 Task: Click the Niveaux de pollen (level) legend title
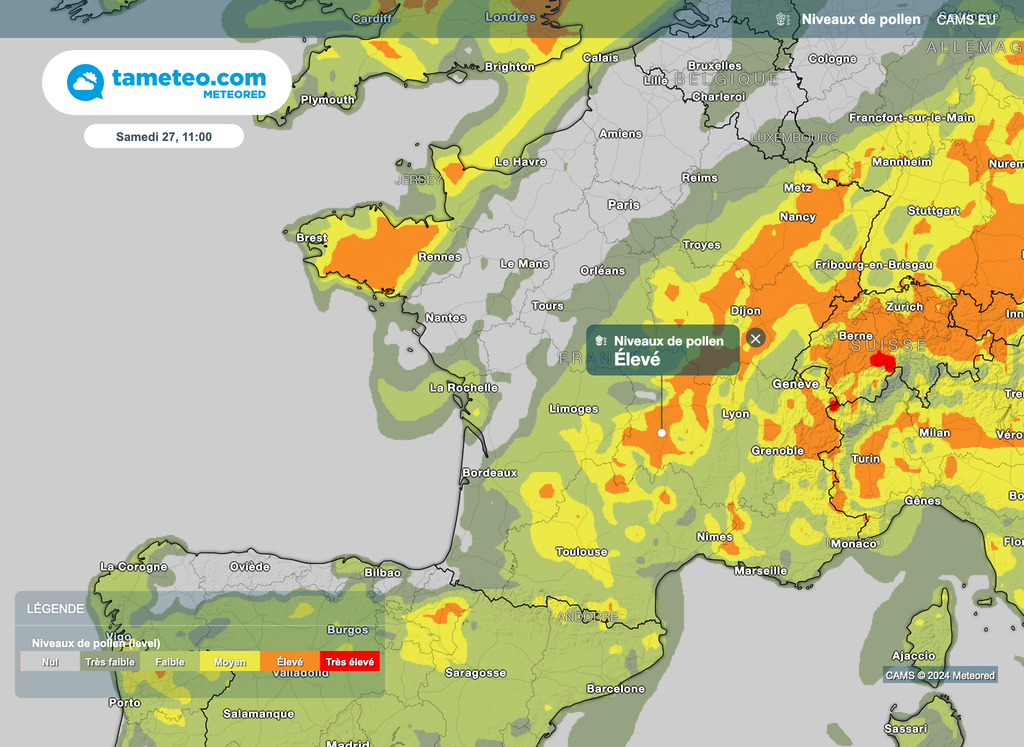pyautogui.click(x=96, y=643)
